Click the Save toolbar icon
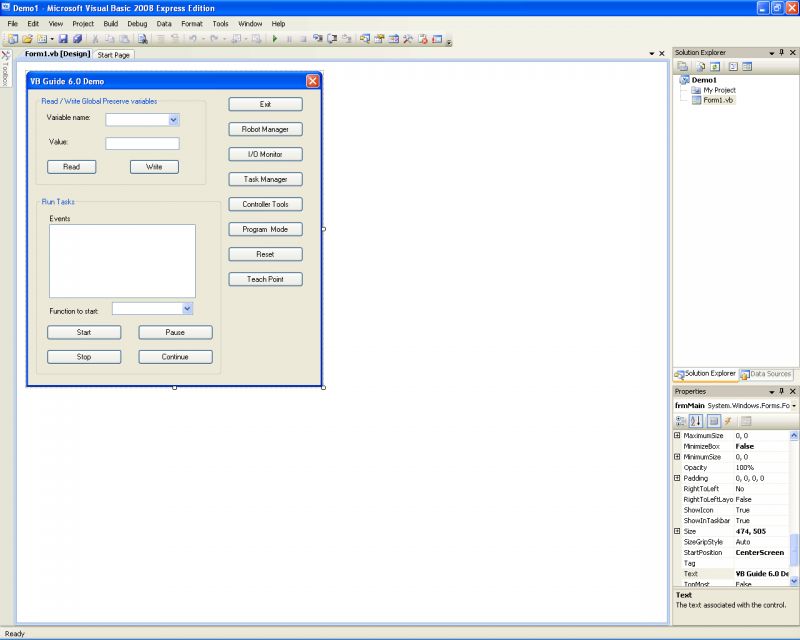Screen dimensions: 800x640 [x=63, y=39]
